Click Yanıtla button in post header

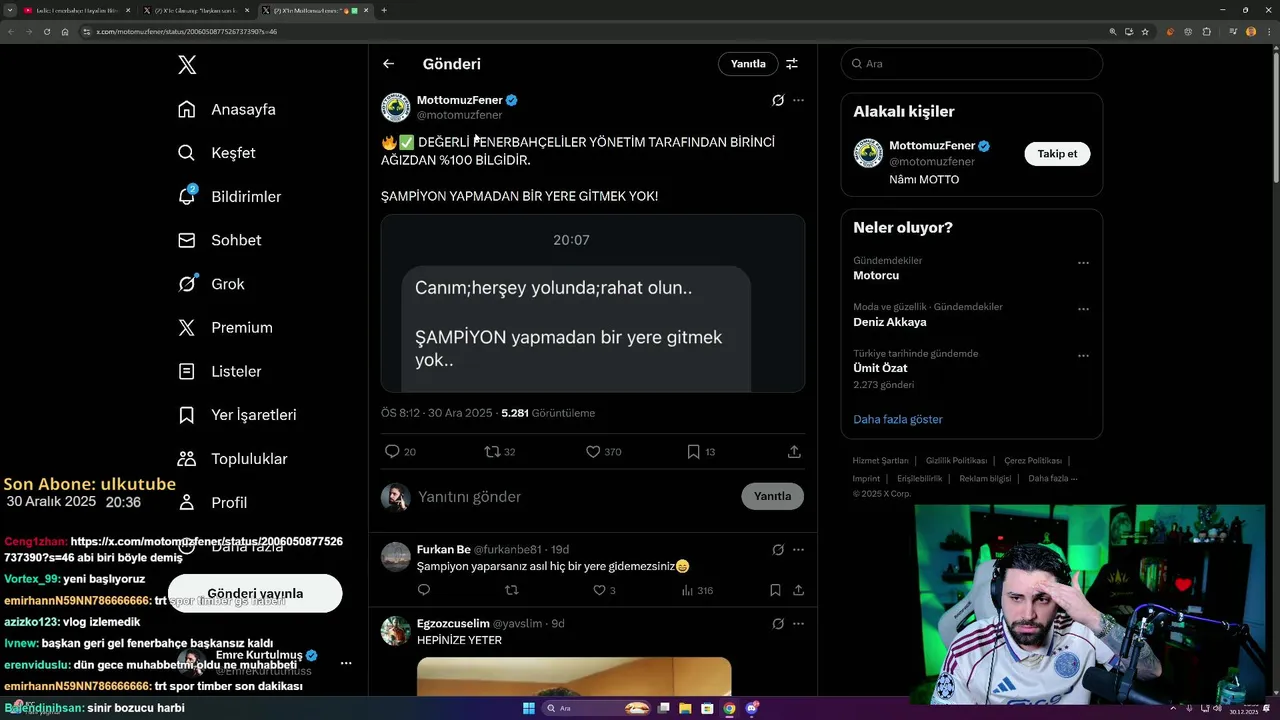748,64
